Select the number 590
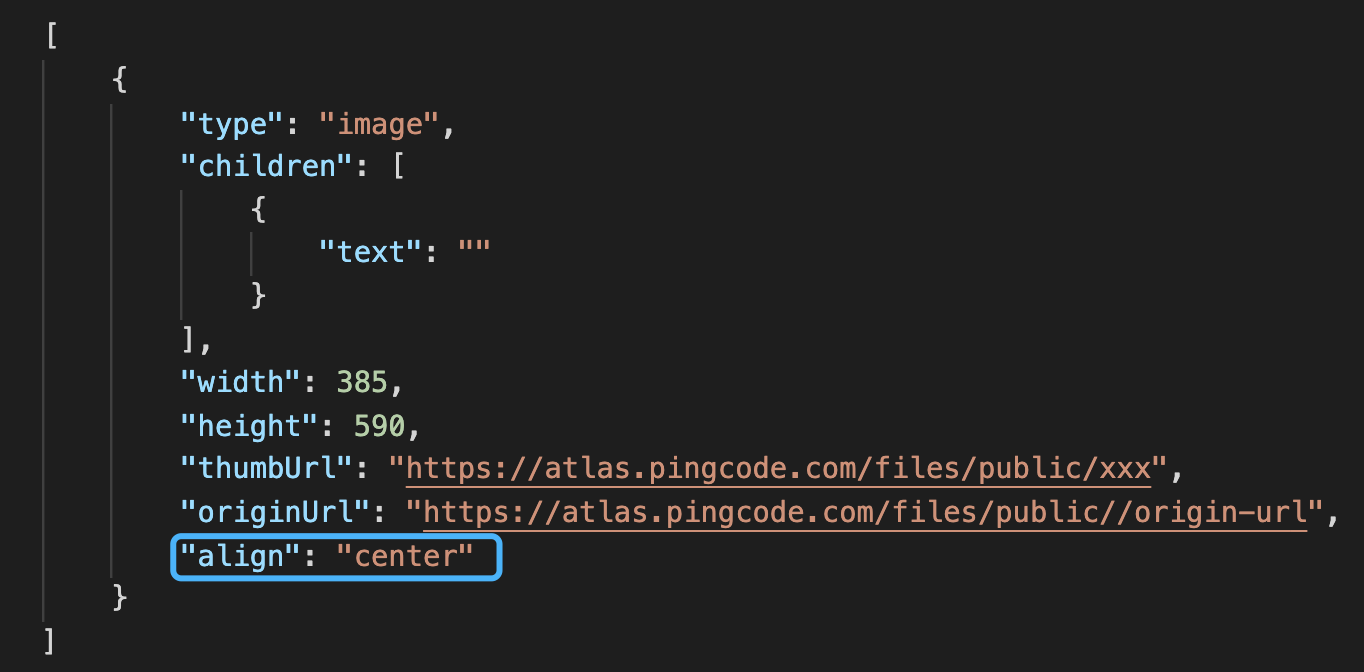Viewport: 1364px width, 672px height. point(379,426)
